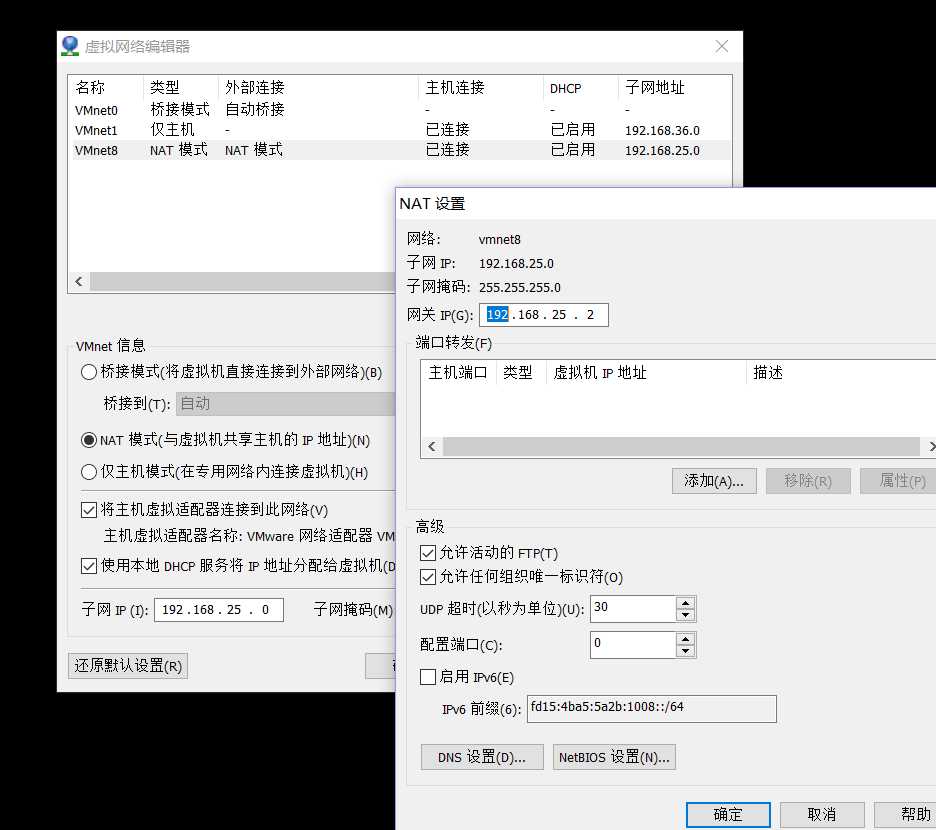The image size is (936, 830).
Task: Click port forwarding horizontal scrollbar track
Action: 681,447
